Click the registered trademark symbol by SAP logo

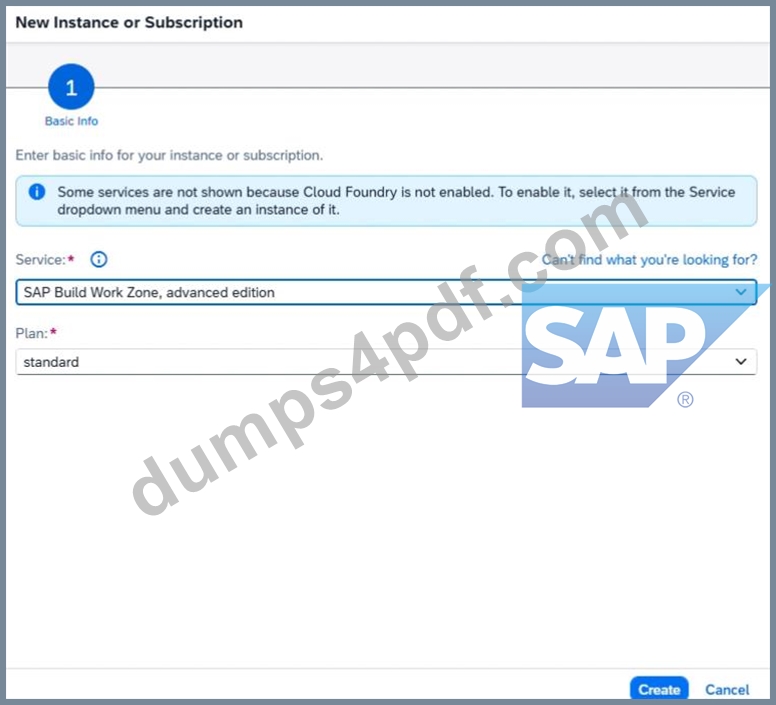tap(685, 399)
